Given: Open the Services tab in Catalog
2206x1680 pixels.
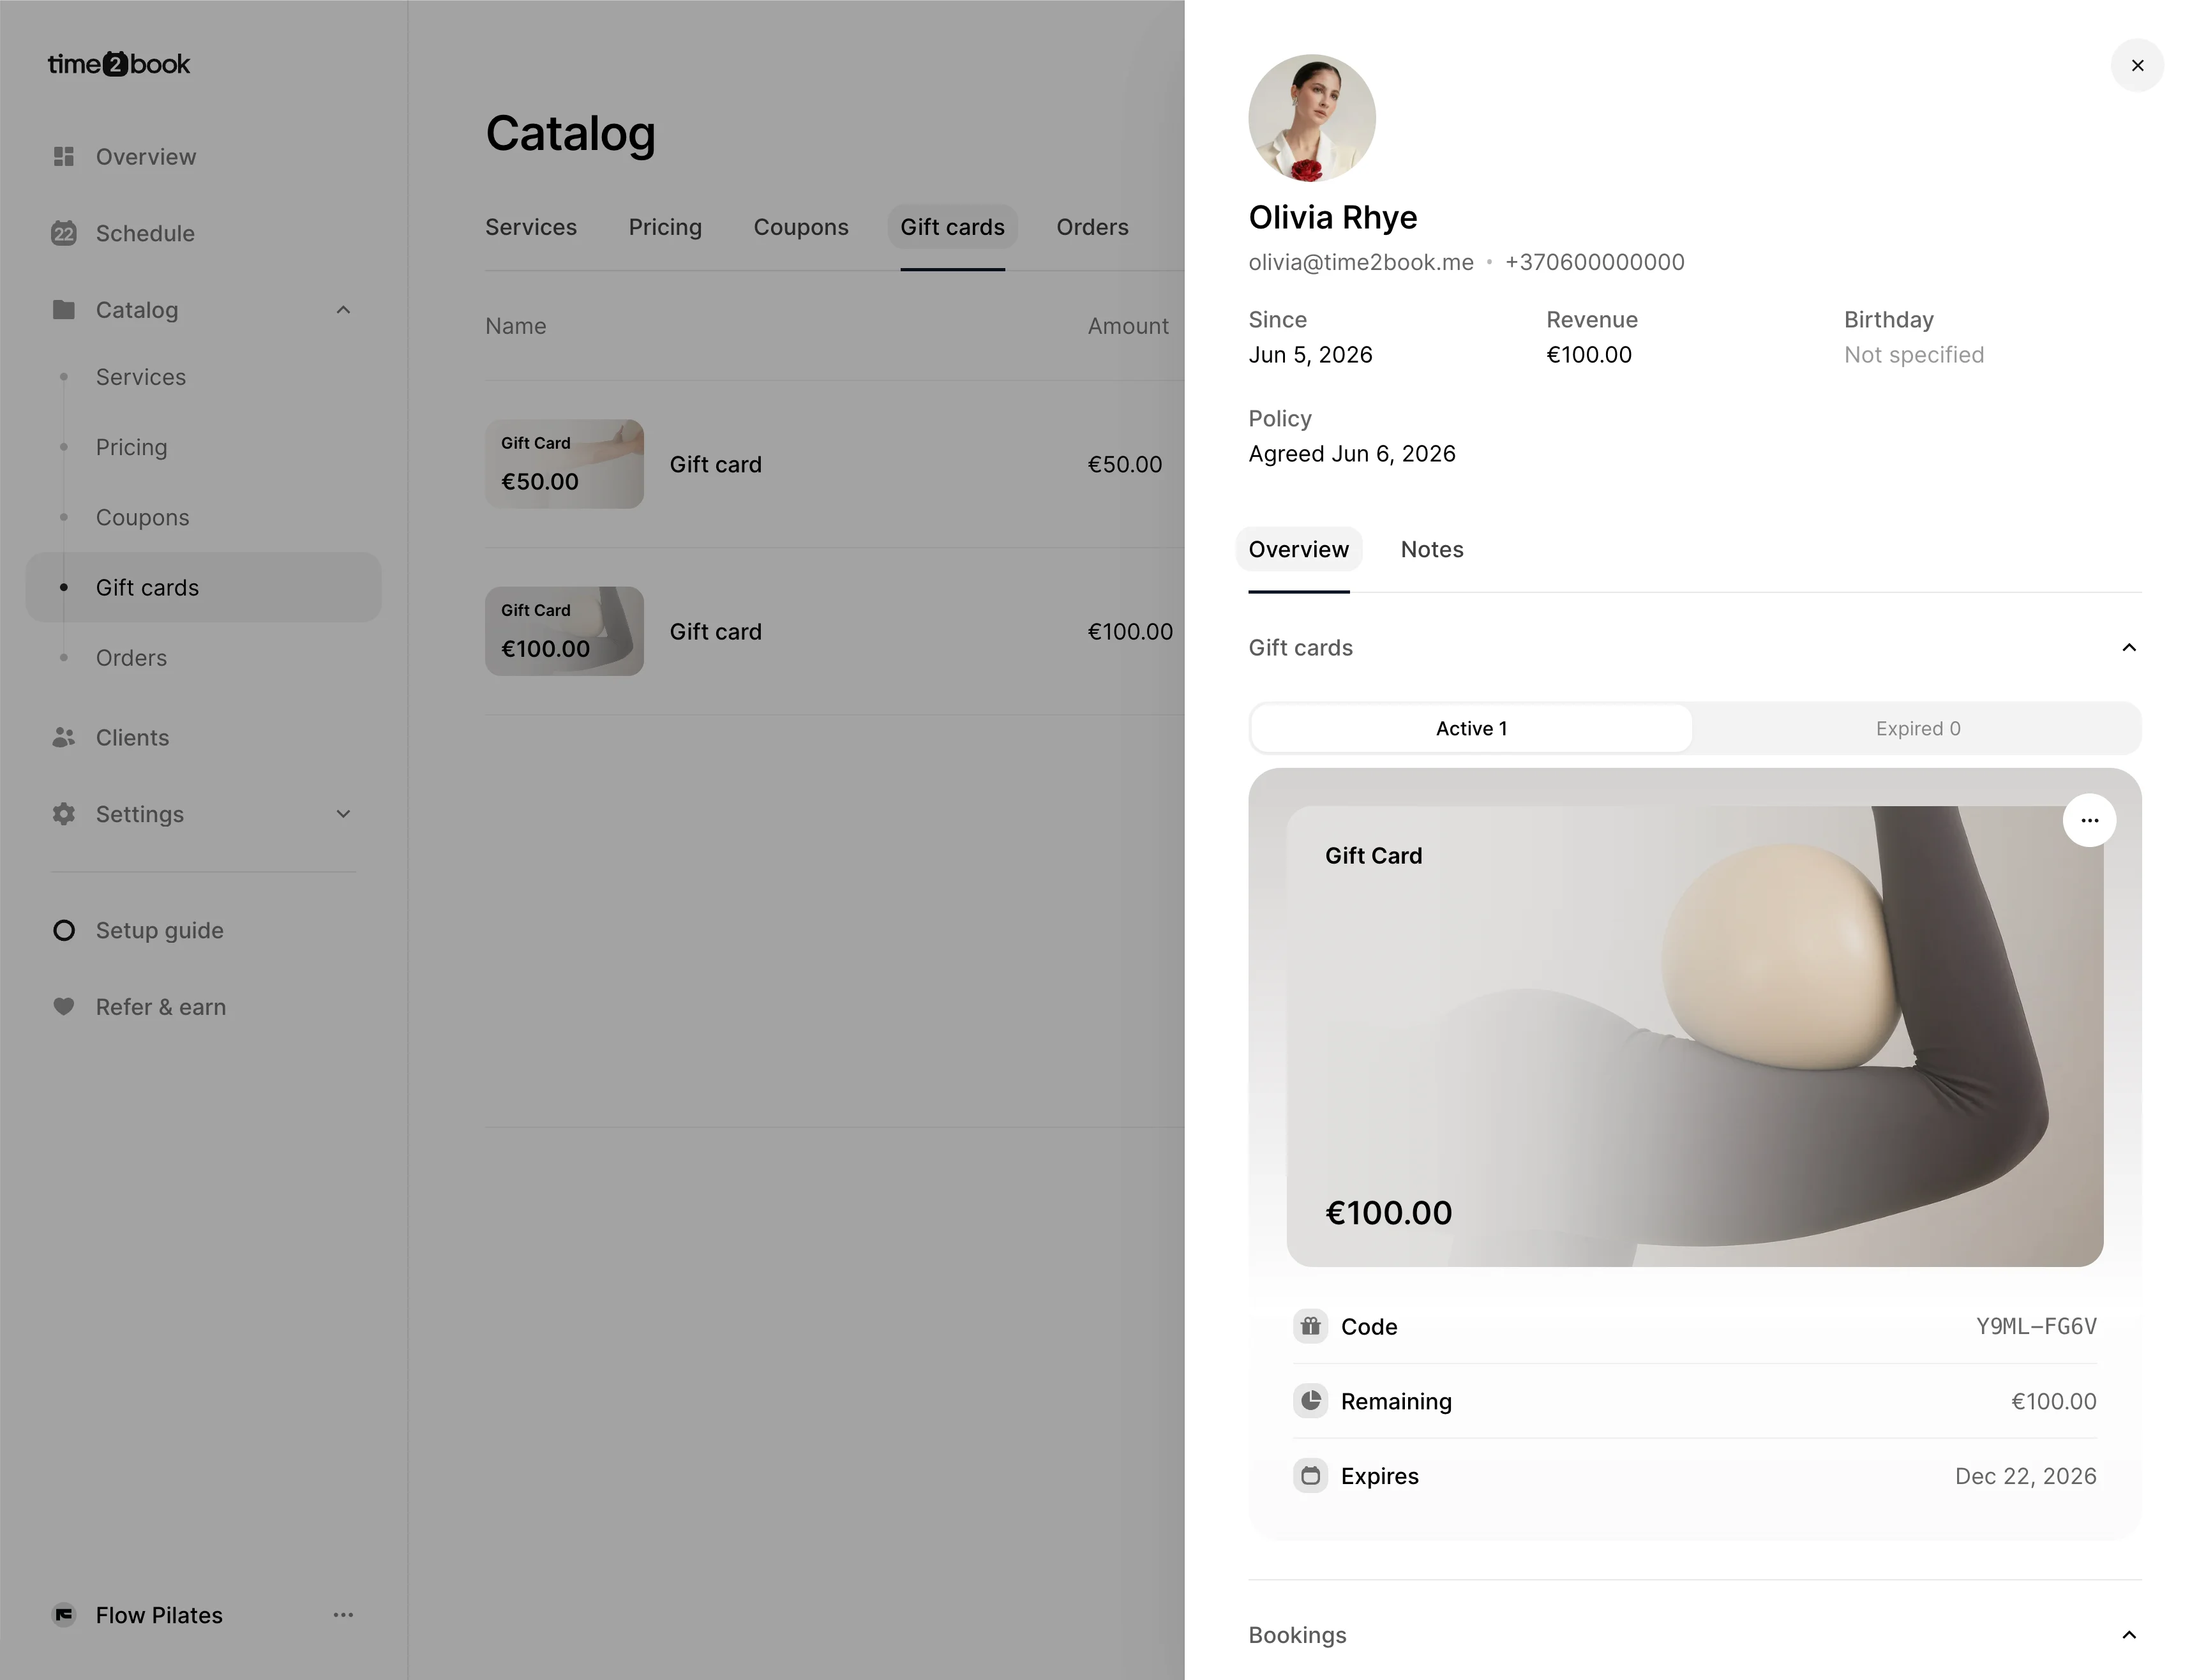Looking at the screenshot, I should click(531, 227).
